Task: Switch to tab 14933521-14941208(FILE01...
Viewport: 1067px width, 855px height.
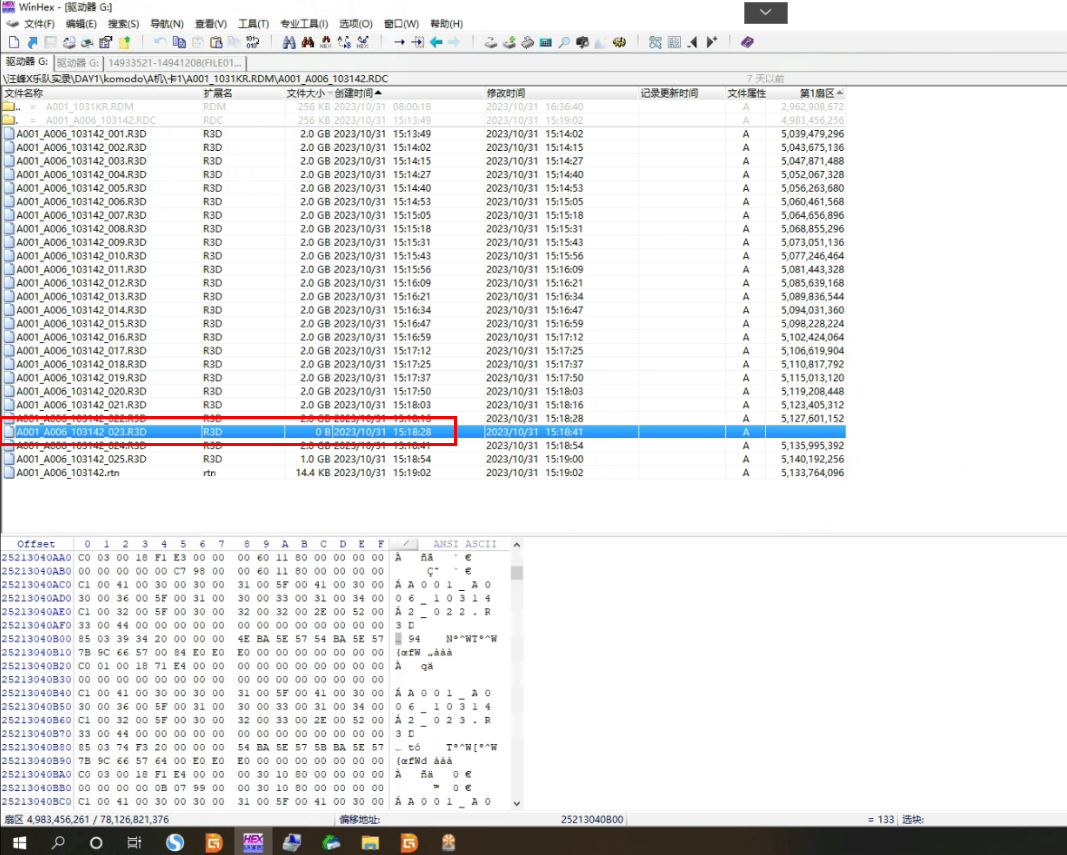Action: (175, 63)
